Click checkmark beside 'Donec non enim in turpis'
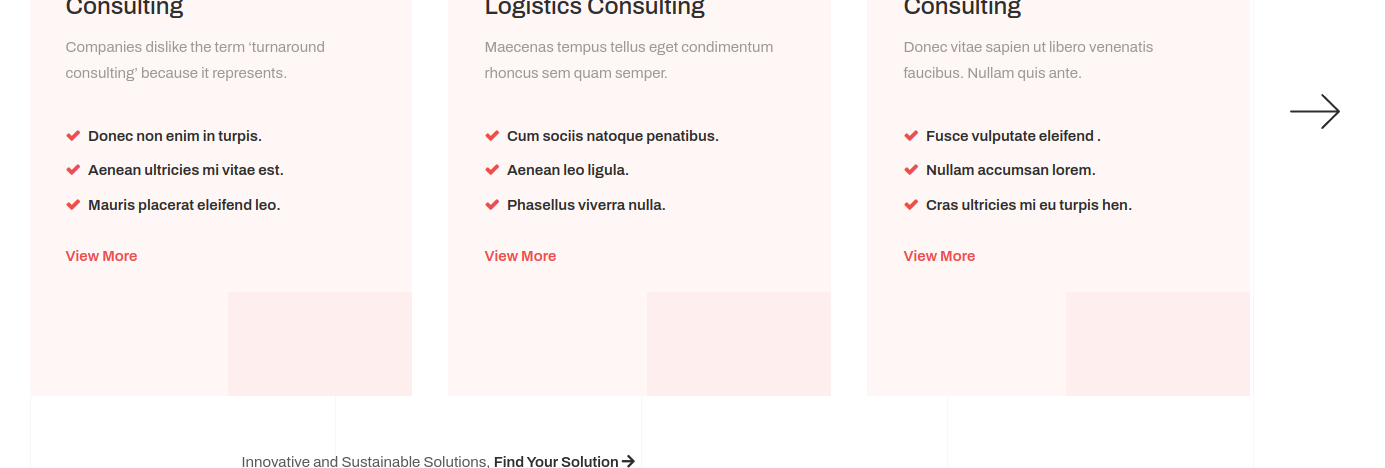This screenshot has width=1385, height=468. [x=73, y=136]
